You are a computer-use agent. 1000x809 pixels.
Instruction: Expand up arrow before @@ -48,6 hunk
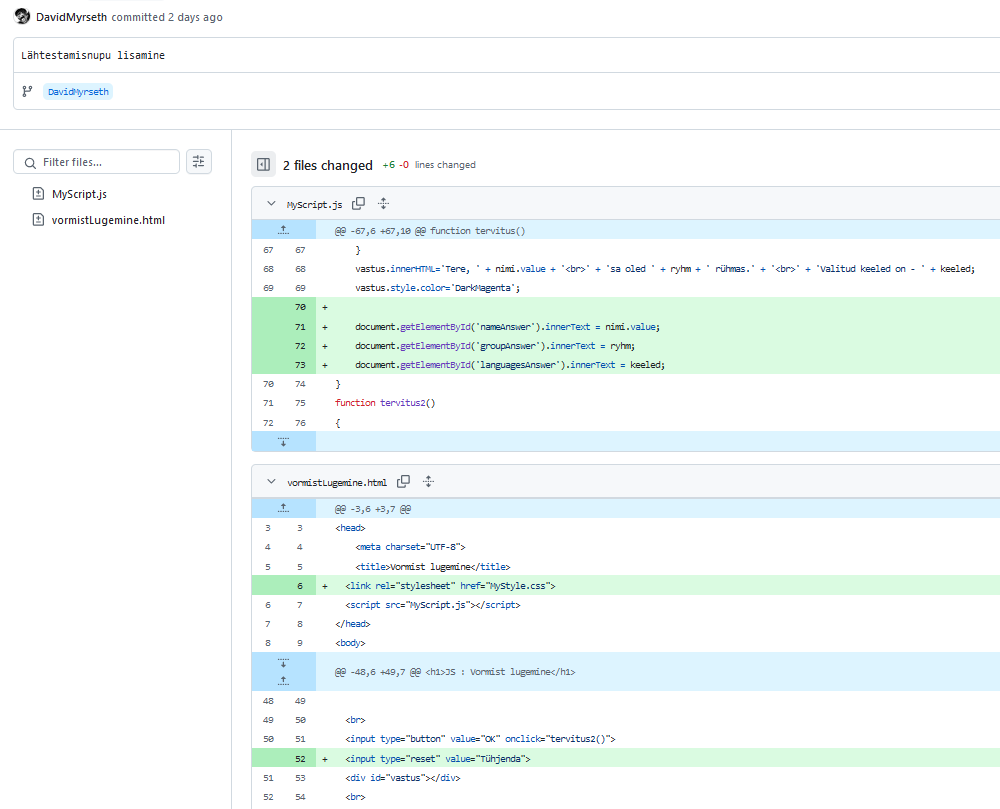[x=284, y=681]
